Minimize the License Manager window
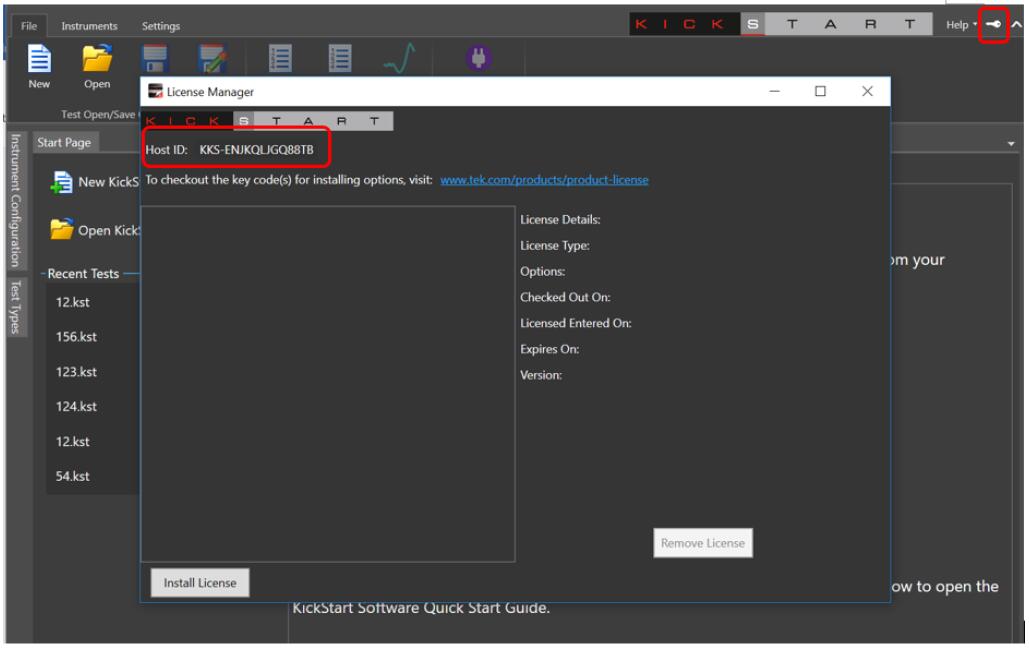Screen dimensions: 1029x648 [x=774, y=91]
